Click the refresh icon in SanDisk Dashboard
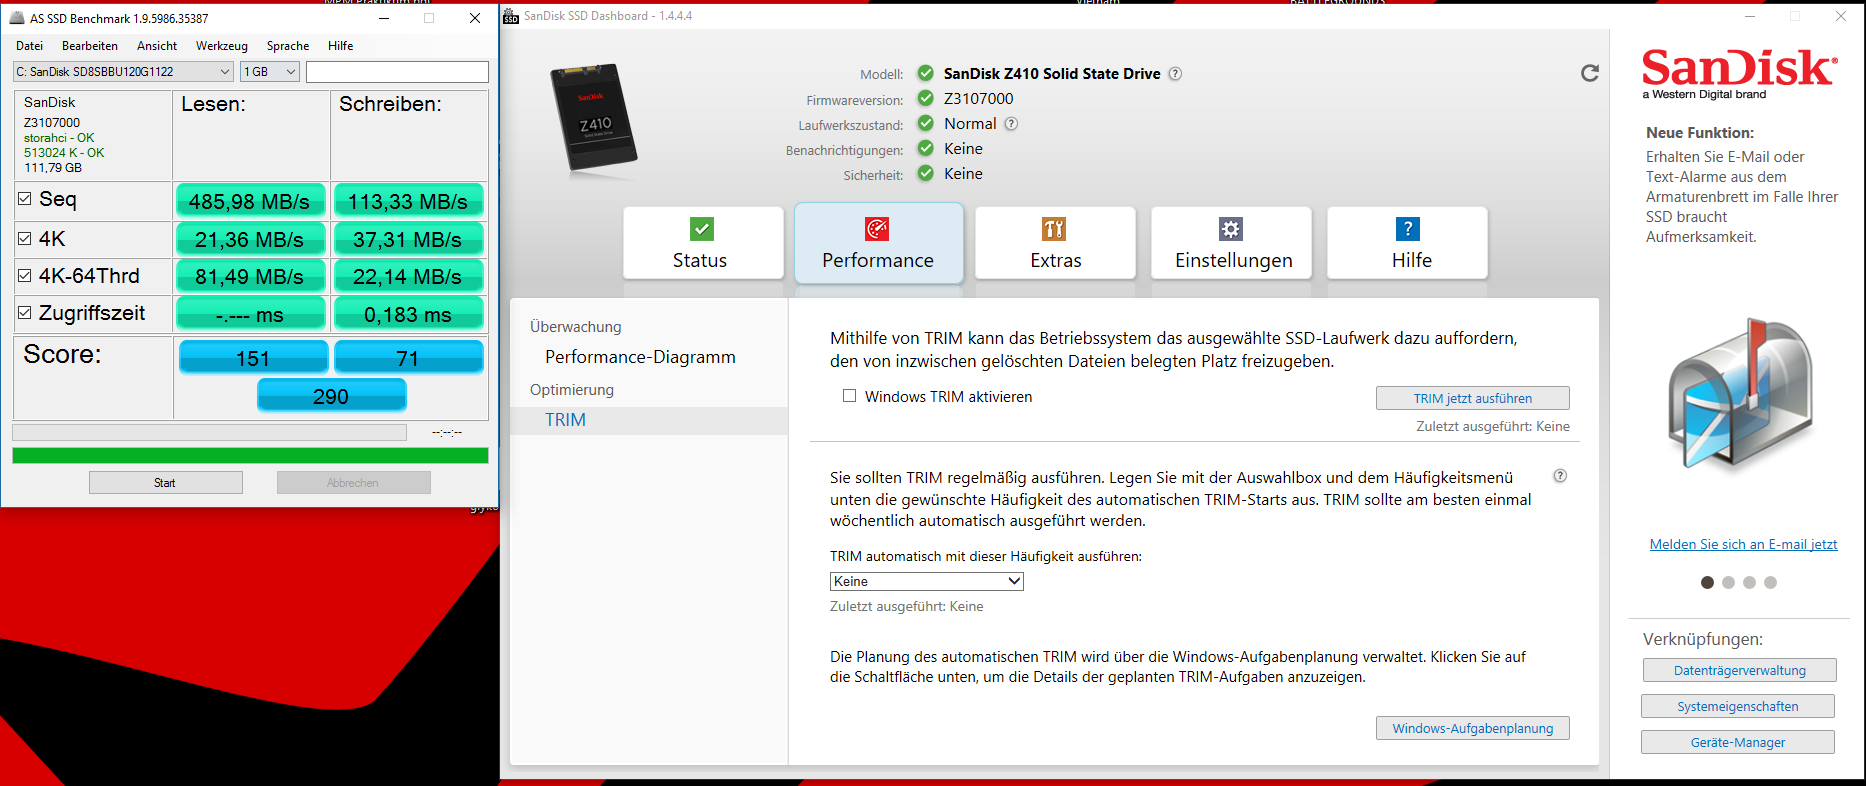Image resolution: width=1866 pixels, height=786 pixels. (x=1589, y=73)
